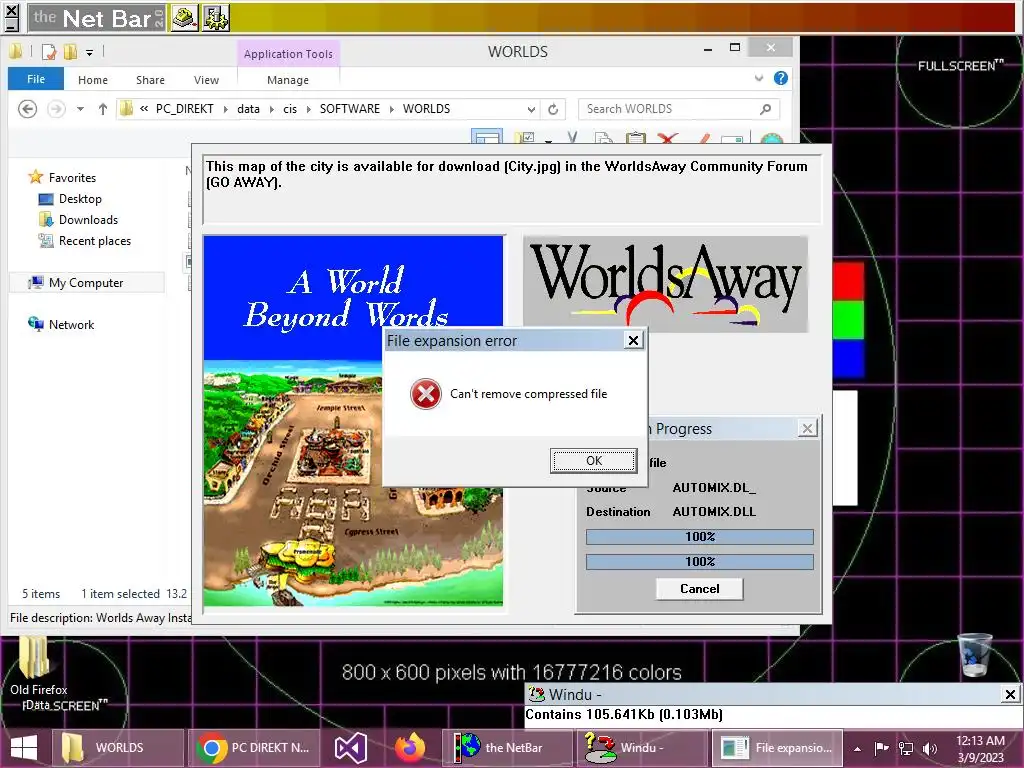
Task: Switch to the Share ribbon tab
Action: click(x=150, y=80)
